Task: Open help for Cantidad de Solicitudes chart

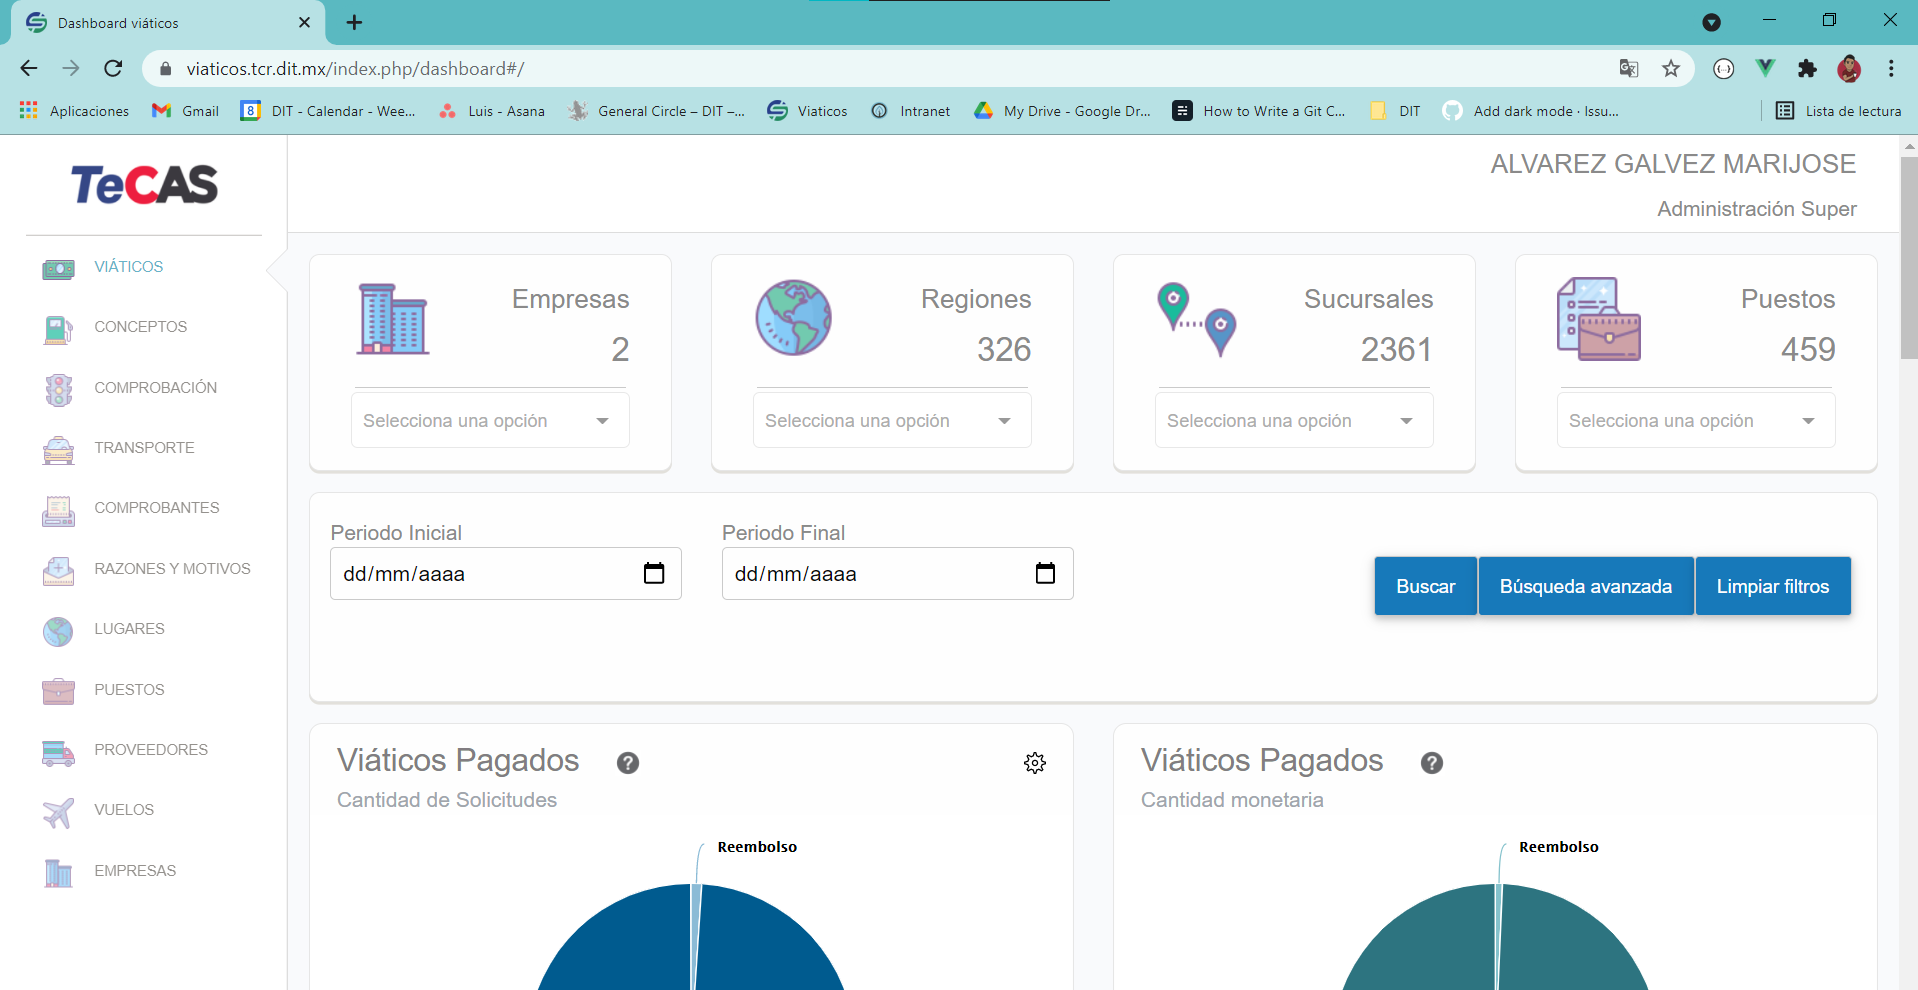Action: click(628, 763)
